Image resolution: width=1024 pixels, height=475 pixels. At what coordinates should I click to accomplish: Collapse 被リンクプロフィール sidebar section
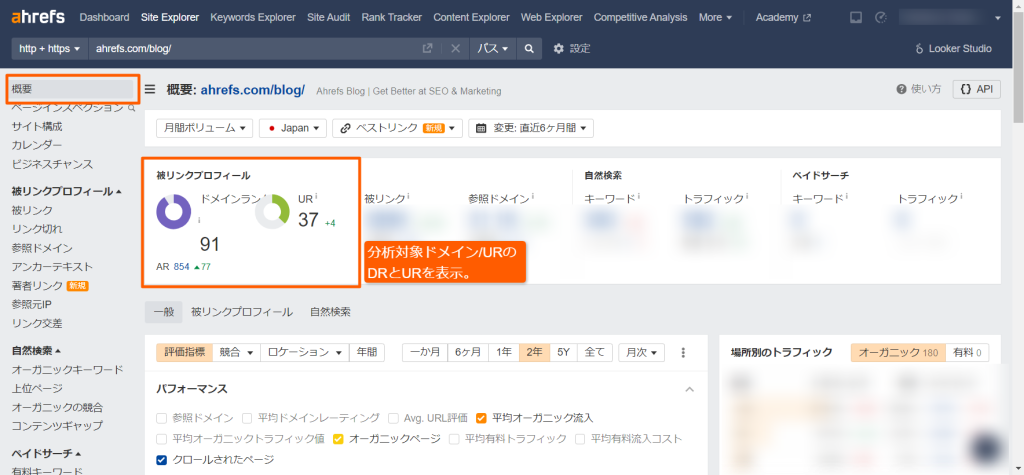coord(67,191)
